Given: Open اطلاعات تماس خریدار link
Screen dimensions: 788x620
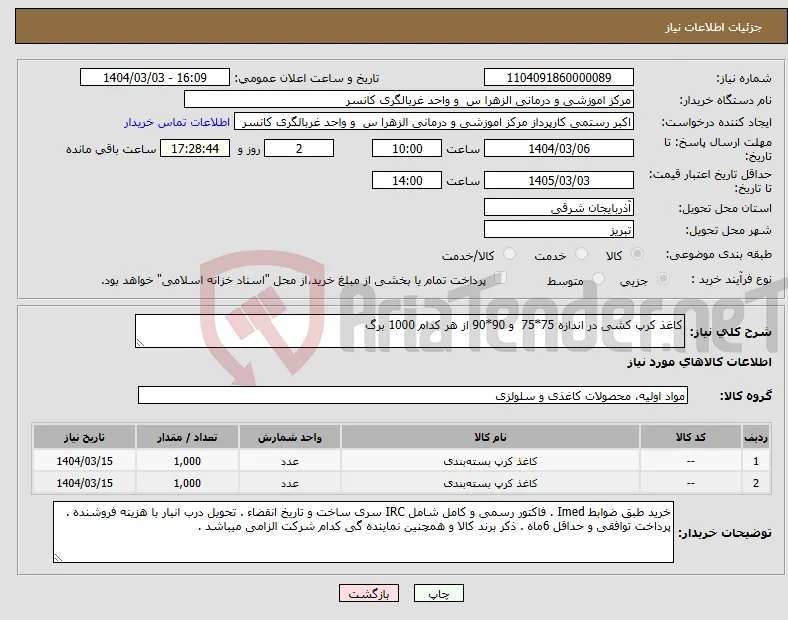Looking at the screenshot, I should (x=177, y=122).
